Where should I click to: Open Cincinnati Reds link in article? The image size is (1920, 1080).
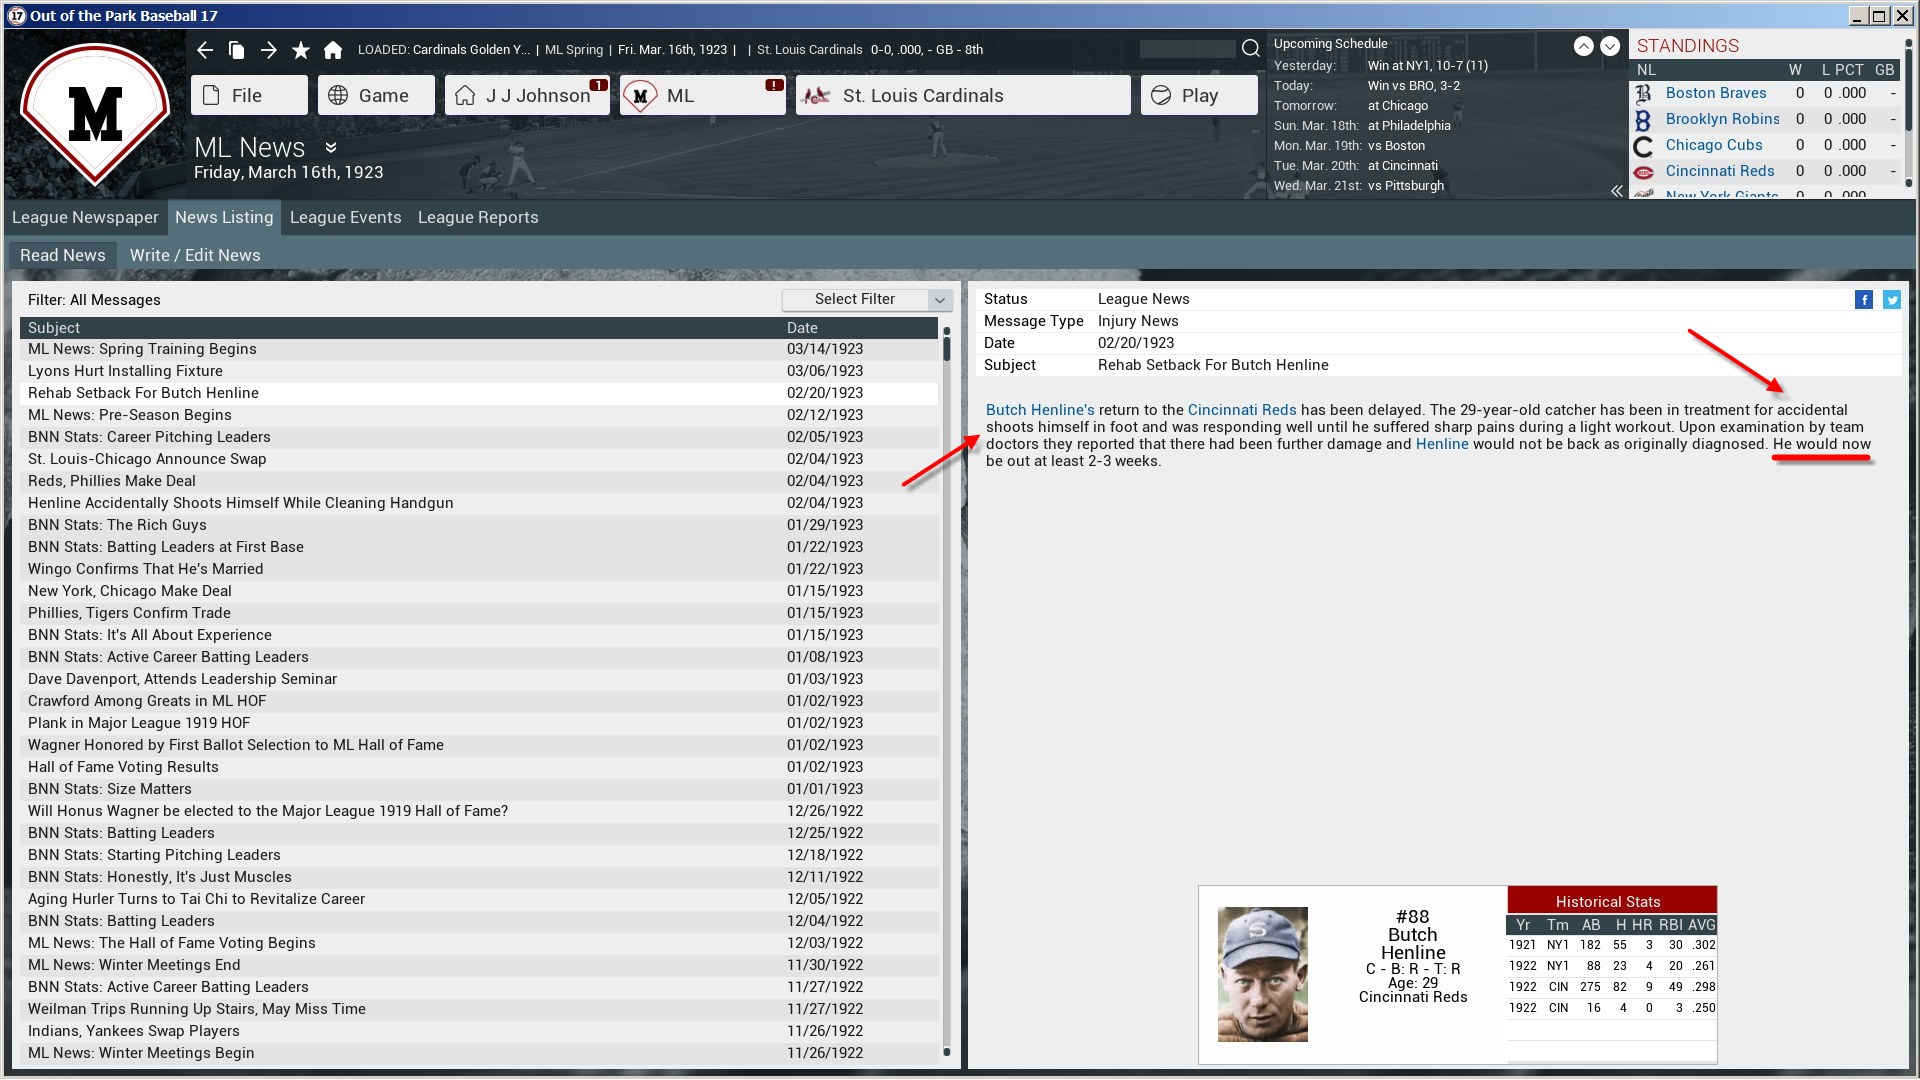point(1242,410)
